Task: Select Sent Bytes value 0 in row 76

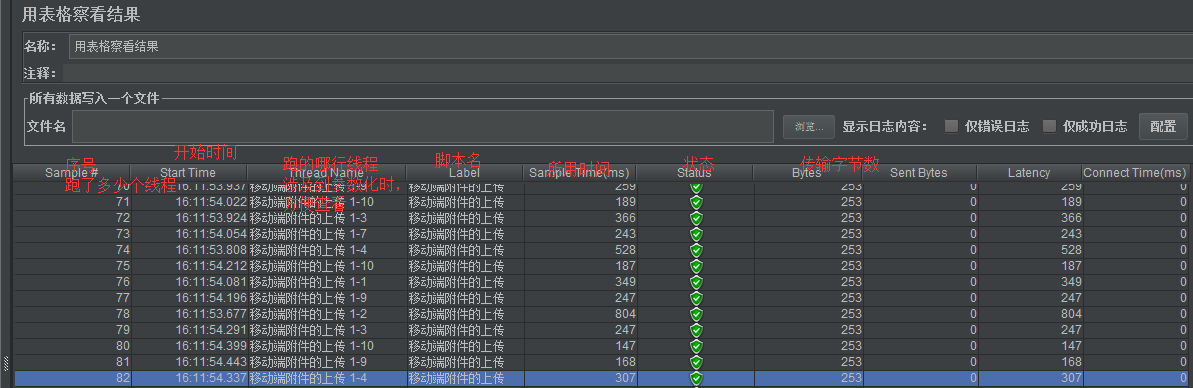Action: [920, 281]
